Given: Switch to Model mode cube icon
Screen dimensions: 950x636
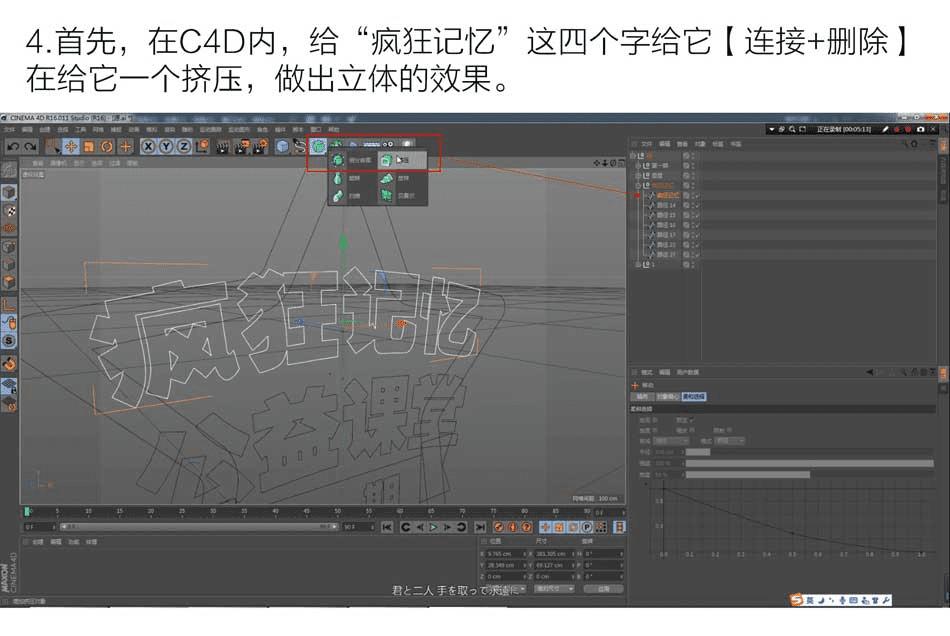Looking at the screenshot, I should click(x=8, y=193).
